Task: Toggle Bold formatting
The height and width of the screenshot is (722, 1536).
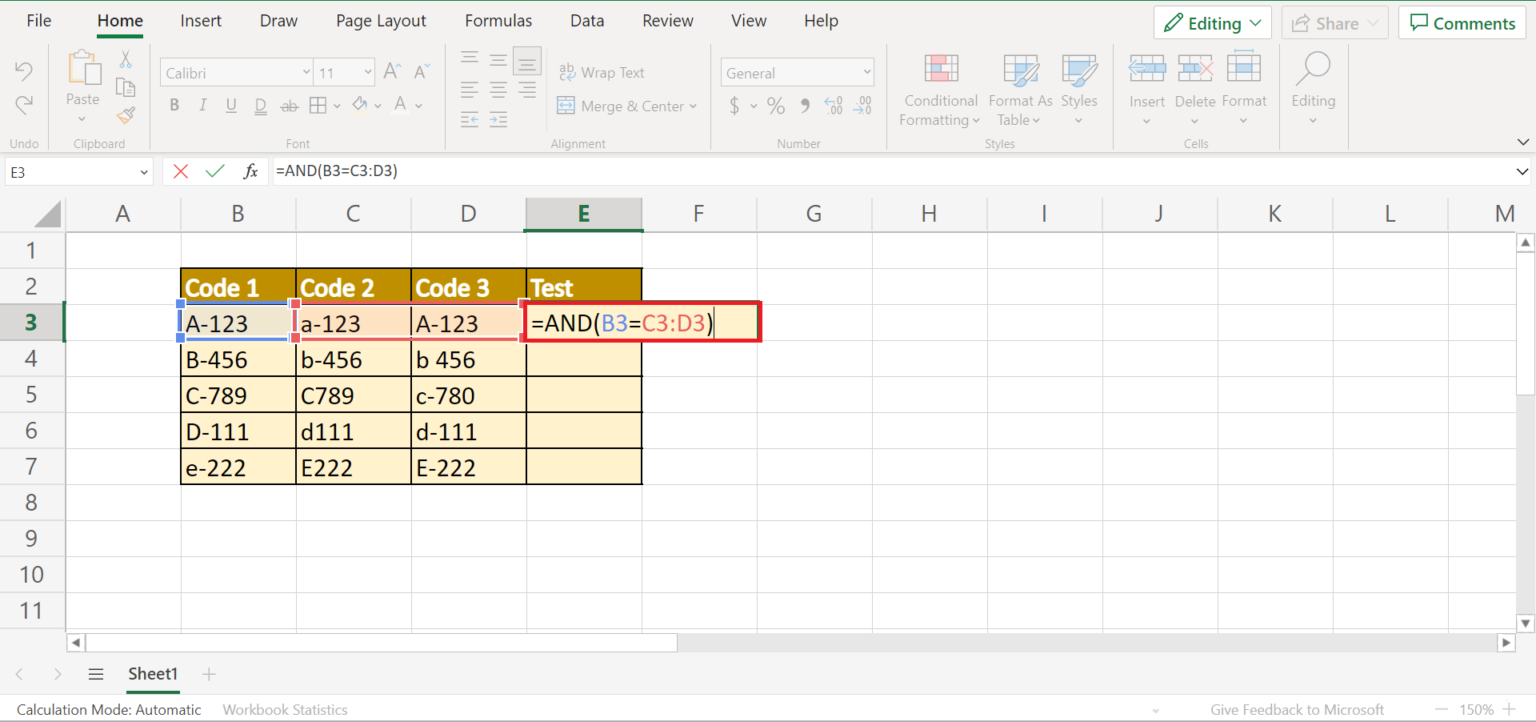Action: point(174,105)
